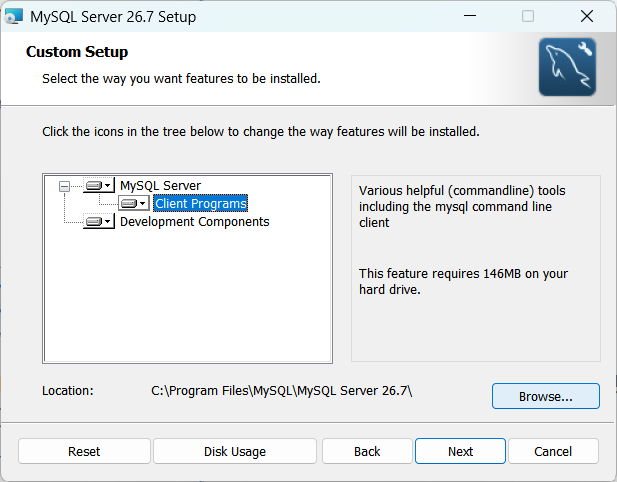Click the '146MB' disk requirement text
This screenshot has width=617, height=482.
click(x=502, y=273)
